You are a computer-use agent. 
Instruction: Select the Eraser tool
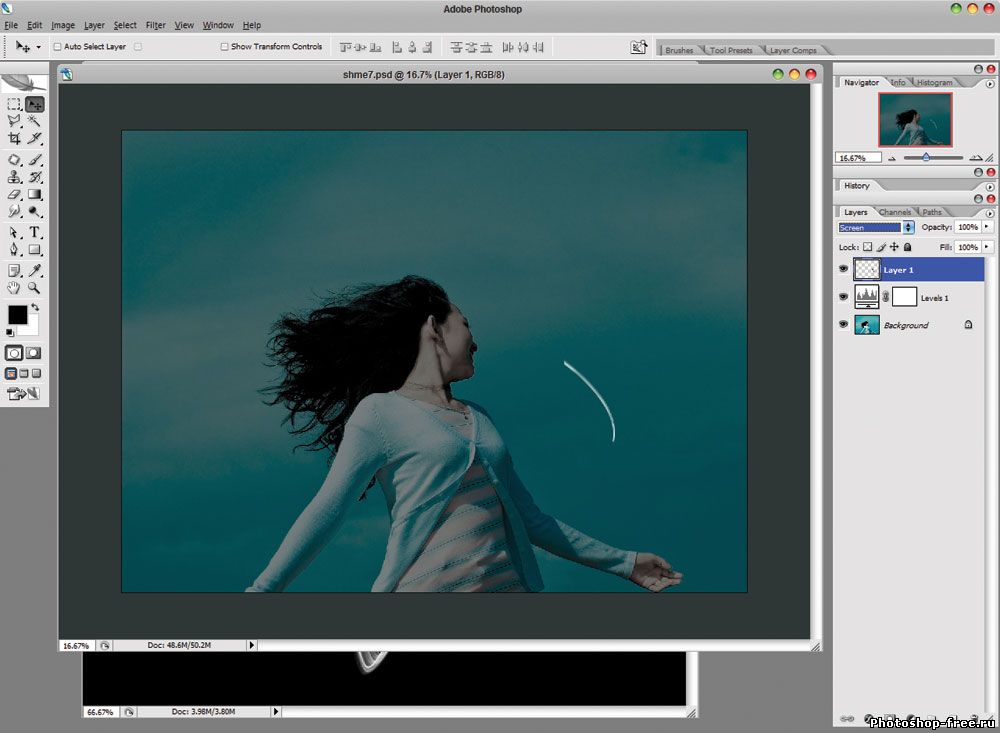[x=14, y=195]
